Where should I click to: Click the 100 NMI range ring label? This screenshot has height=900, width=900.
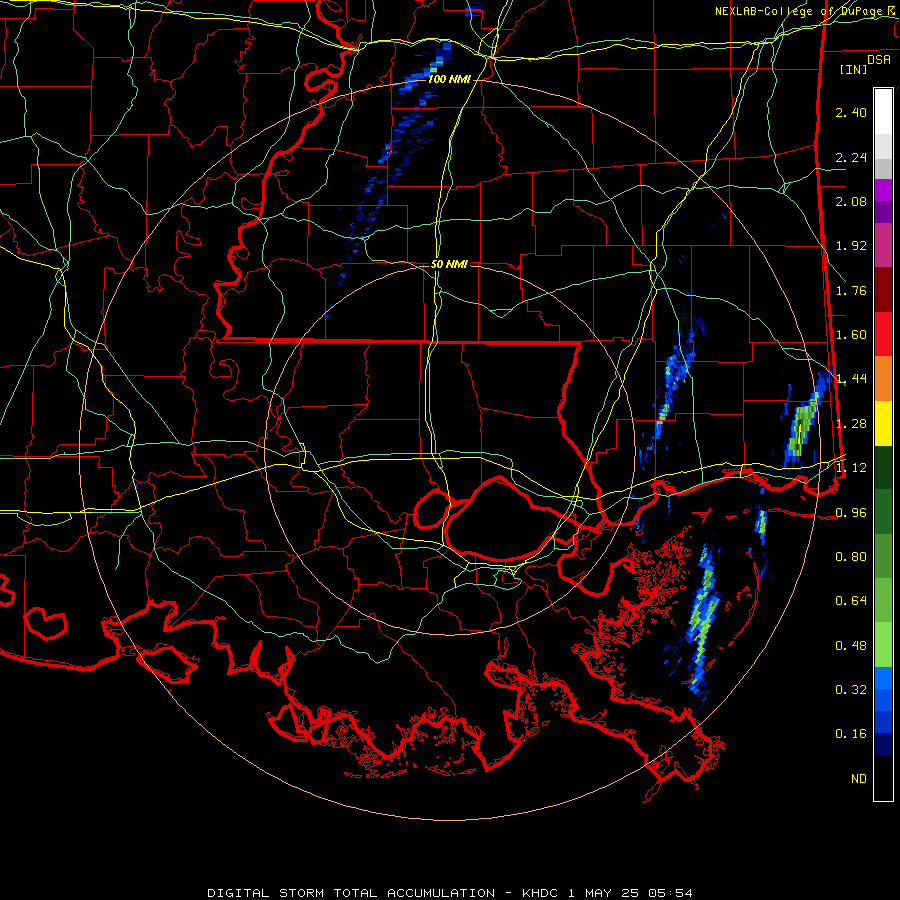(449, 79)
